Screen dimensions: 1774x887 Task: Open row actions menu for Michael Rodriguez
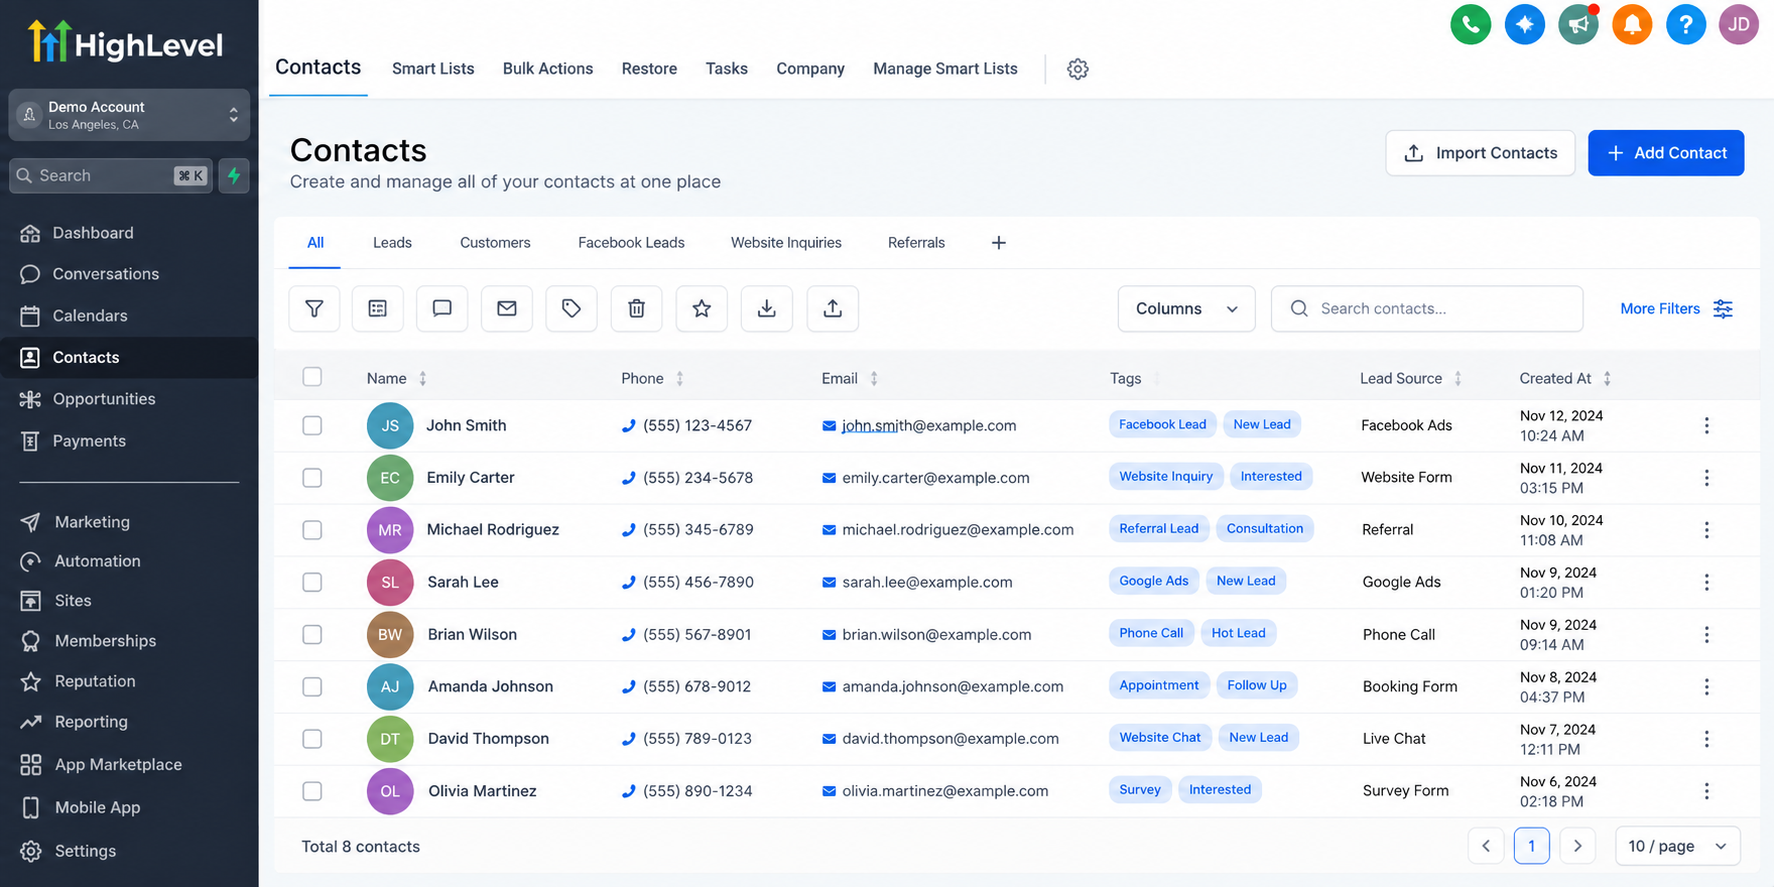(1706, 530)
